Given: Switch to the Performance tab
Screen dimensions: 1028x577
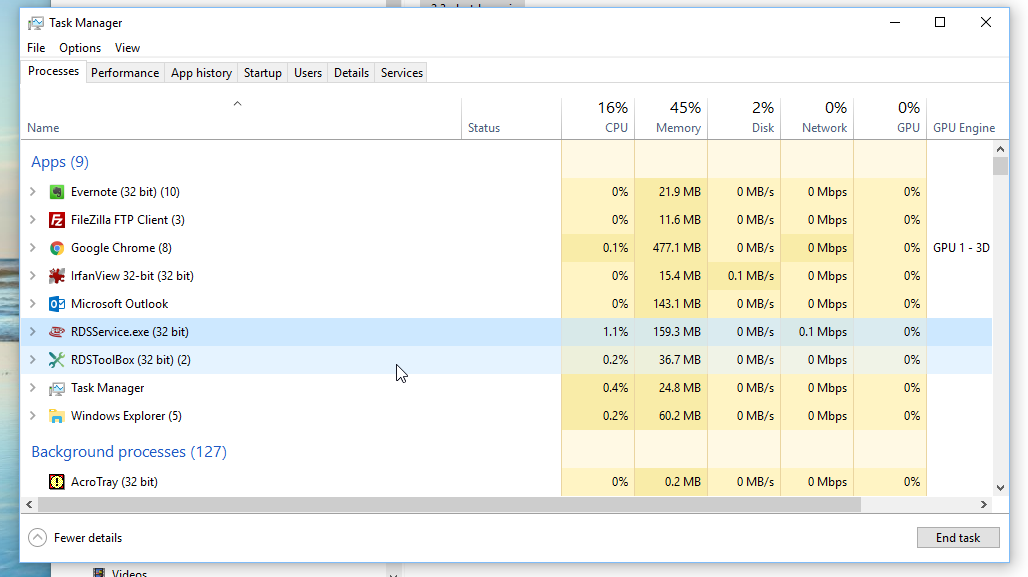Looking at the screenshot, I should click(x=125, y=73).
